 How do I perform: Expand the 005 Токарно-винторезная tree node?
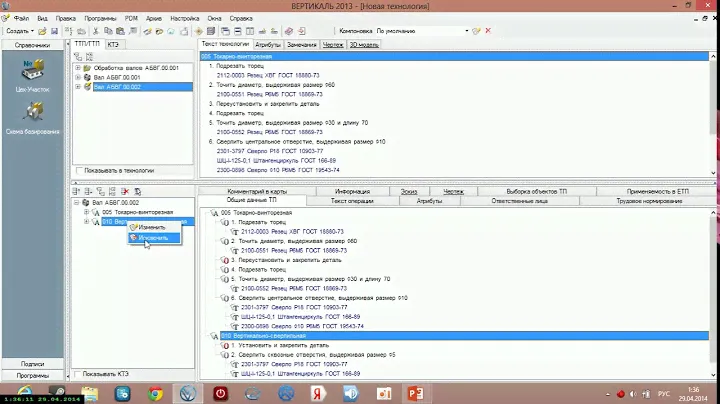87,213
